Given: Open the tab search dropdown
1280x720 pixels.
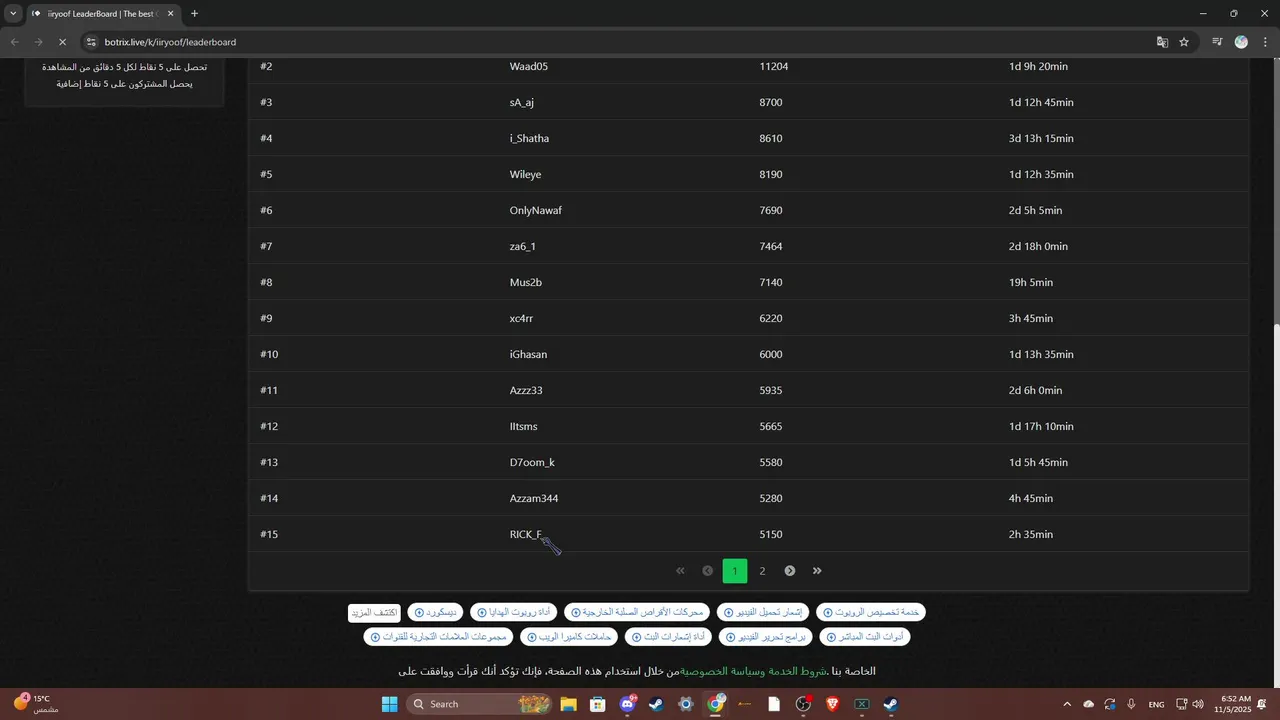Looking at the screenshot, I should click(x=13, y=14).
